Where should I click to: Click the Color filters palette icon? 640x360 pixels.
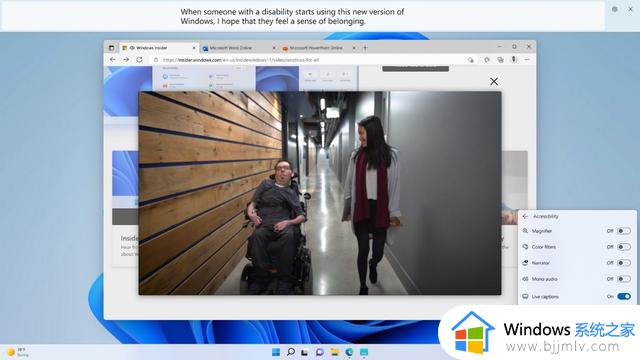[x=525, y=247]
